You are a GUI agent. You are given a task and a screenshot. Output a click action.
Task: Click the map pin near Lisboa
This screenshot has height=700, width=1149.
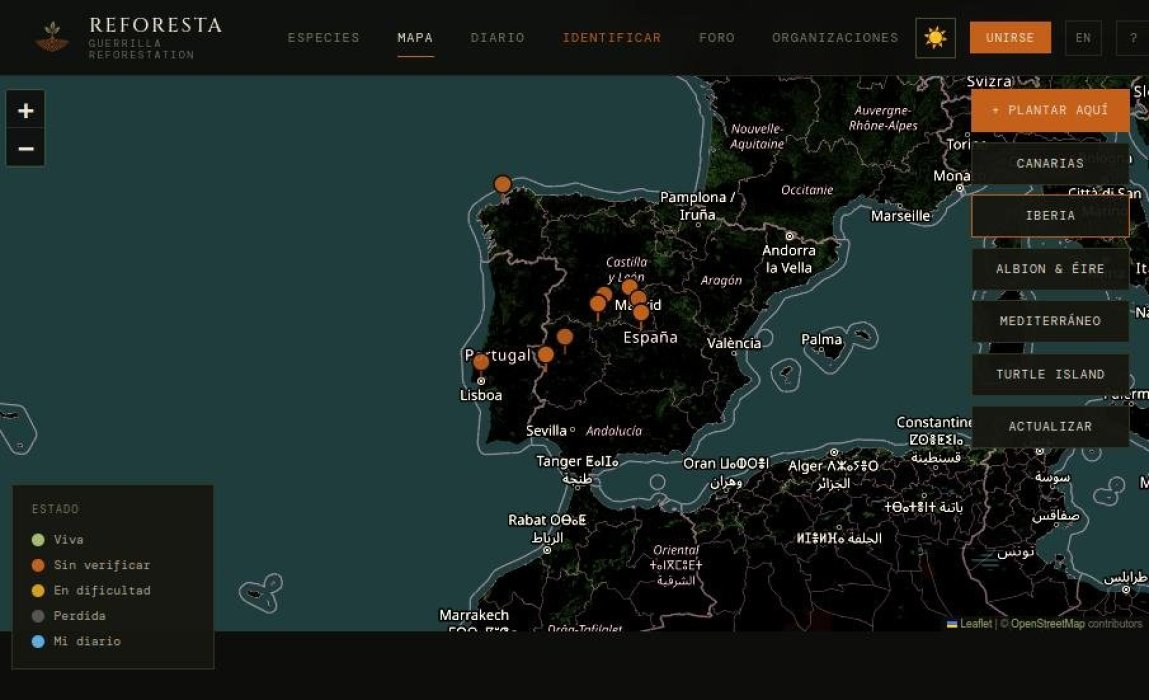click(481, 362)
